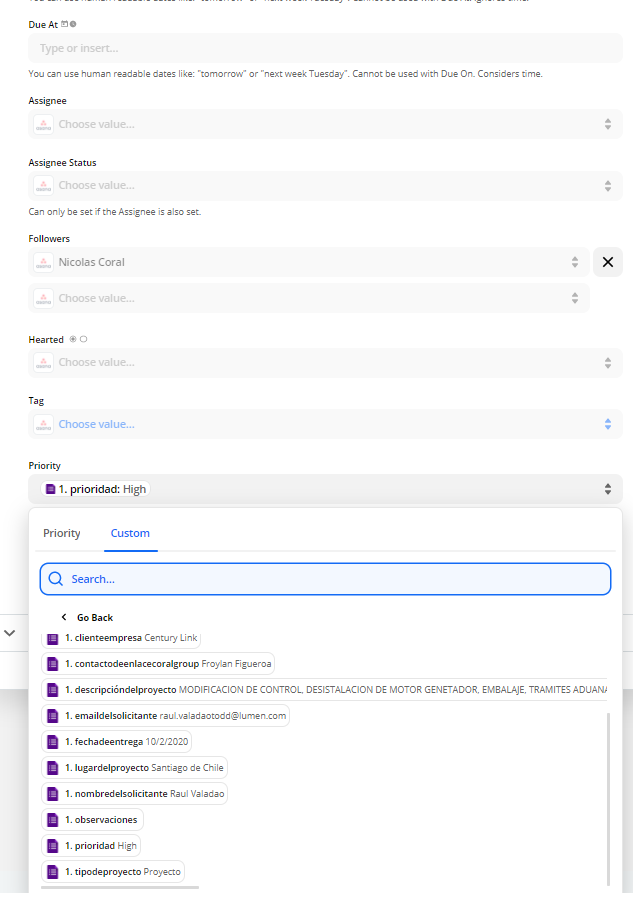Choose the emaildelsolicitante field value
Screen dimensions: 633x899
[167, 716]
